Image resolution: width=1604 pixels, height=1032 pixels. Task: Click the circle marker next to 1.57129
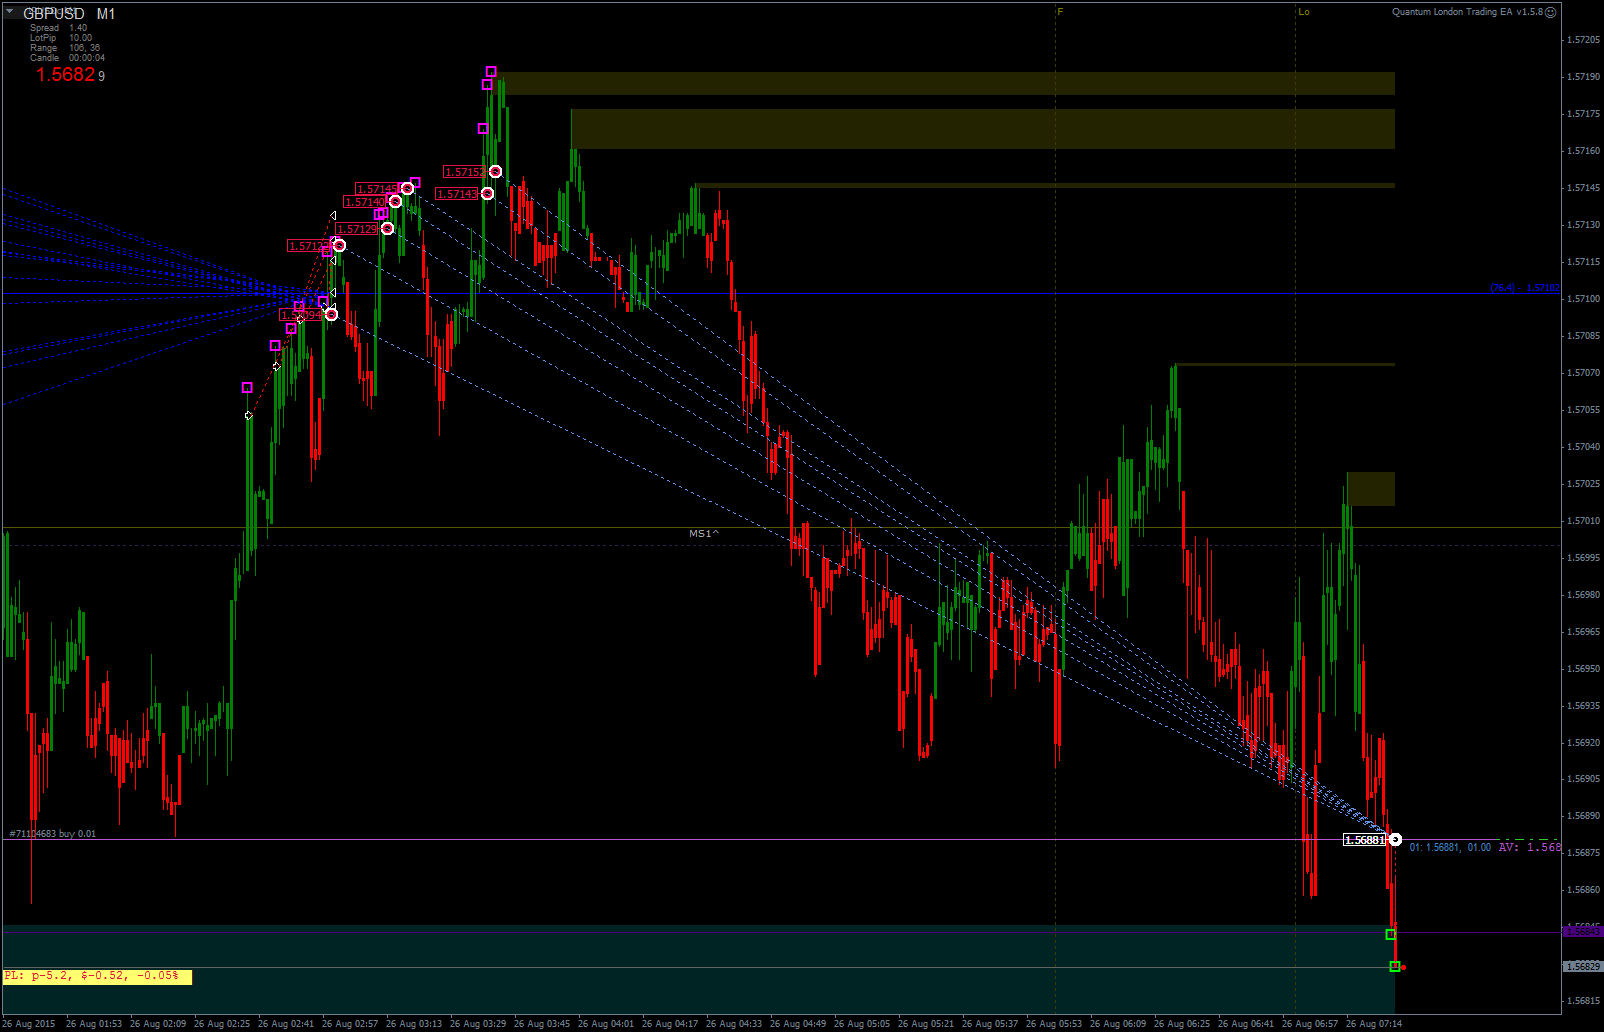pos(387,229)
